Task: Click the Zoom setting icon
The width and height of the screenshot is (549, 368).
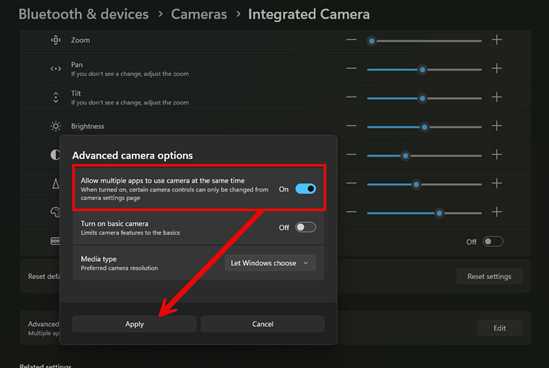Action: tap(56, 40)
